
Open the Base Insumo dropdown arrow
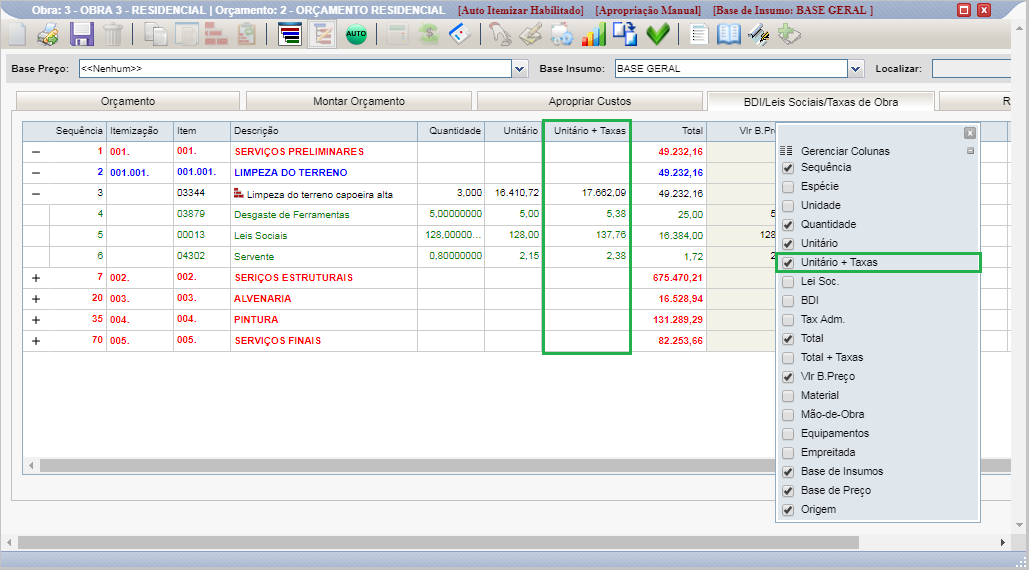coord(855,68)
